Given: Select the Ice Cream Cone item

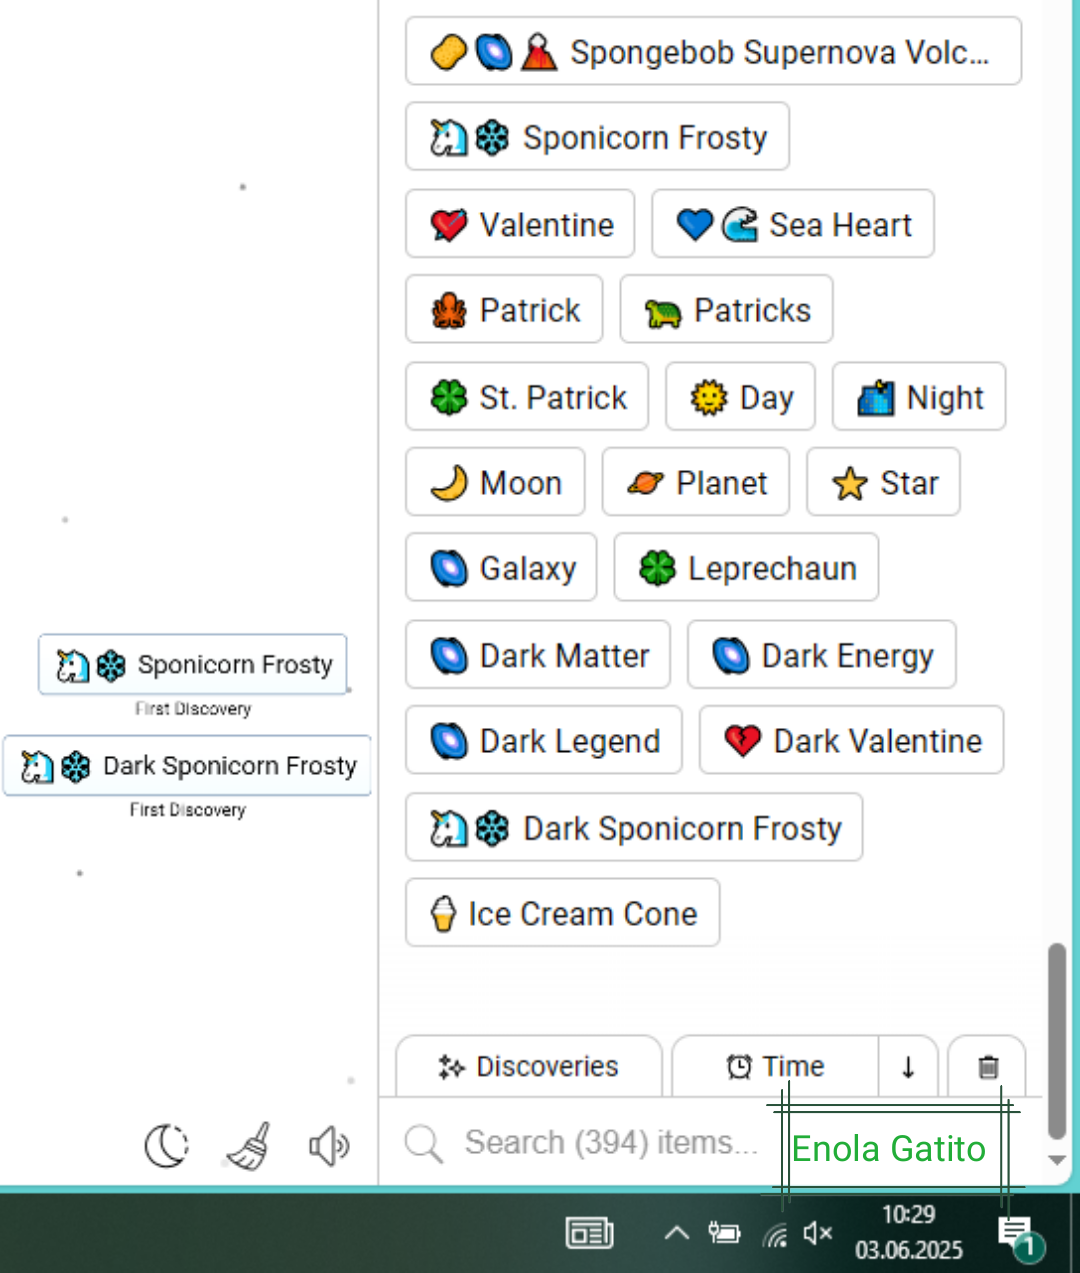Looking at the screenshot, I should 562,913.
